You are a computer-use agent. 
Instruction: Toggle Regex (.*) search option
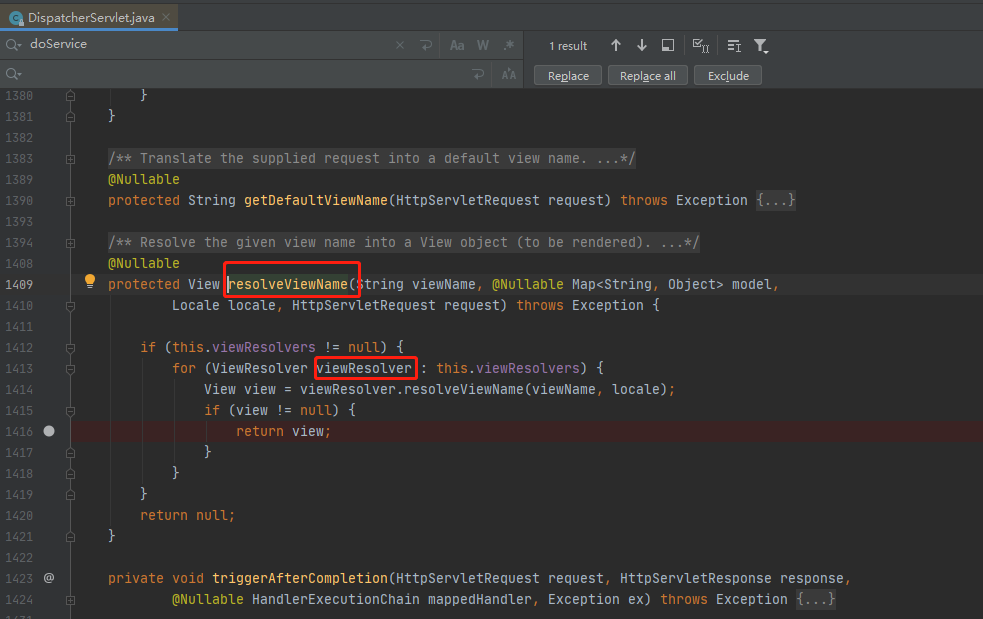[x=509, y=45]
